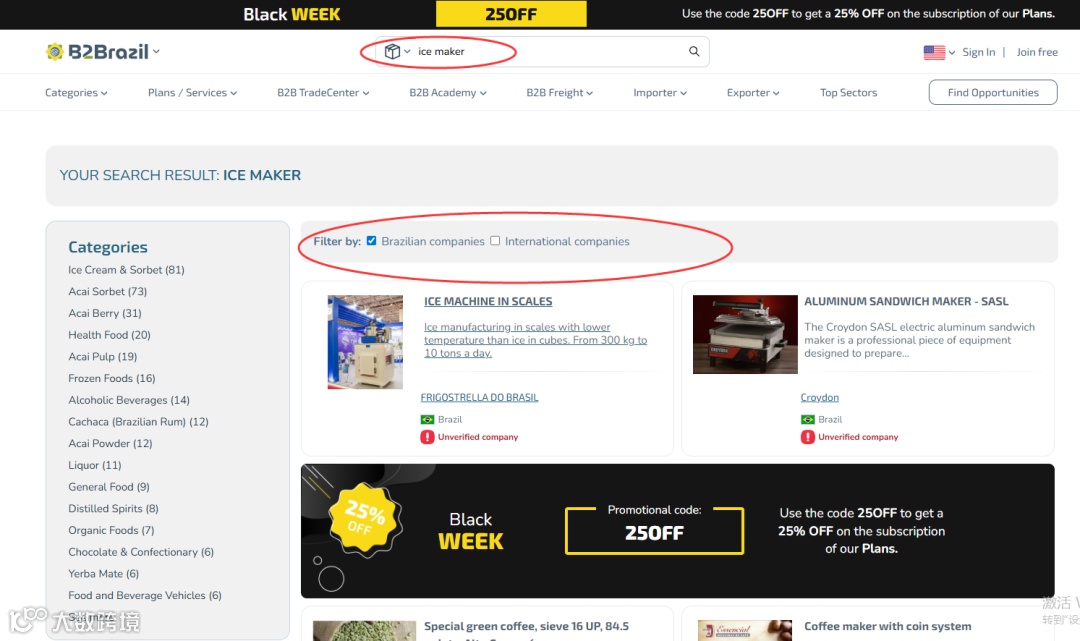
Task: Click the Unverified company text under Croydon
Action: click(x=858, y=437)
